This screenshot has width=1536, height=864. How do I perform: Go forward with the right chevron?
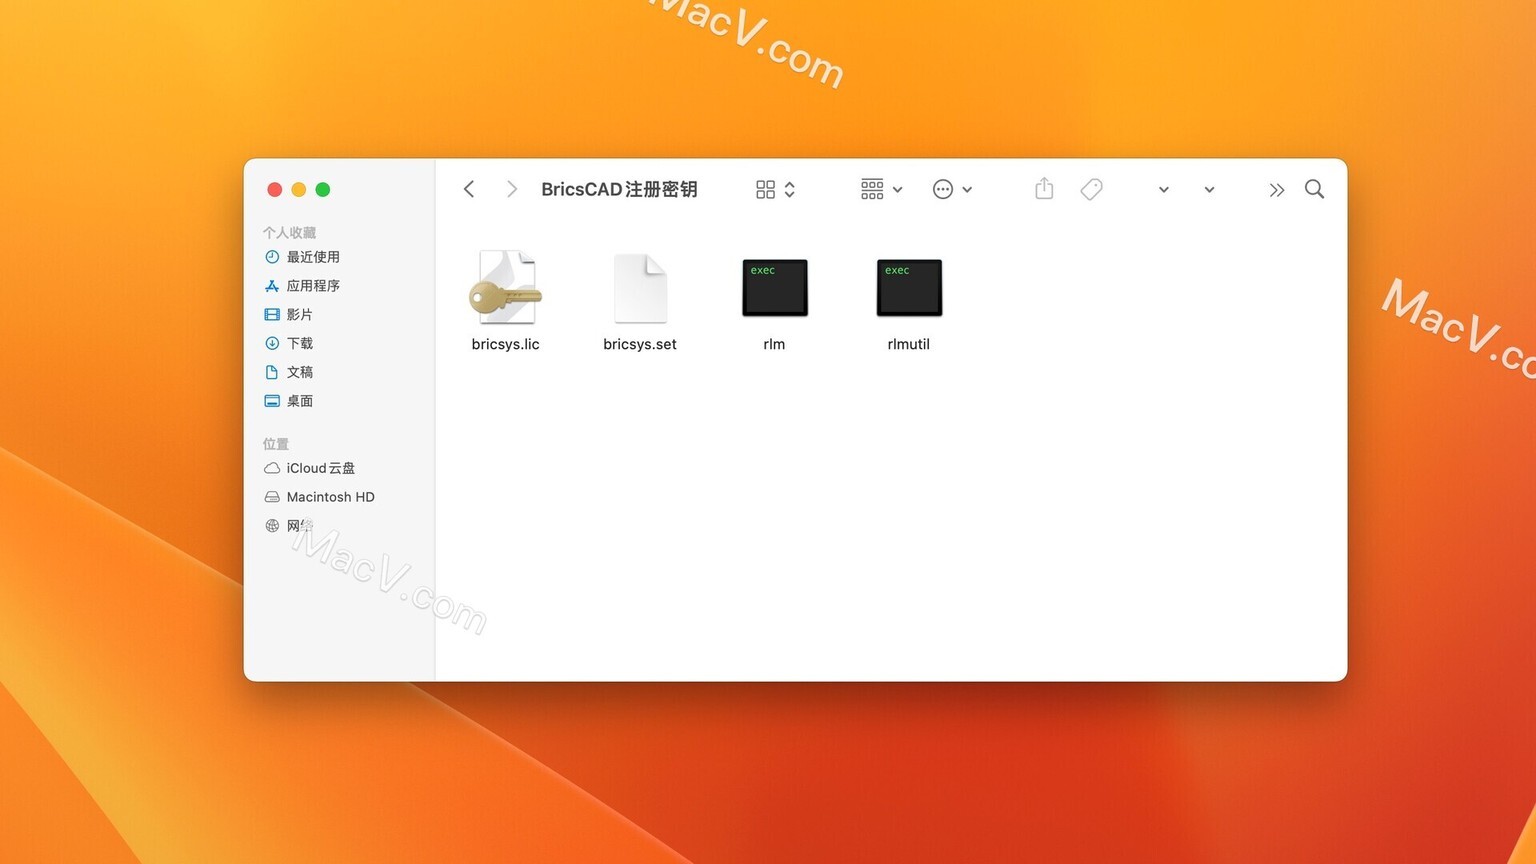[512, 189]
